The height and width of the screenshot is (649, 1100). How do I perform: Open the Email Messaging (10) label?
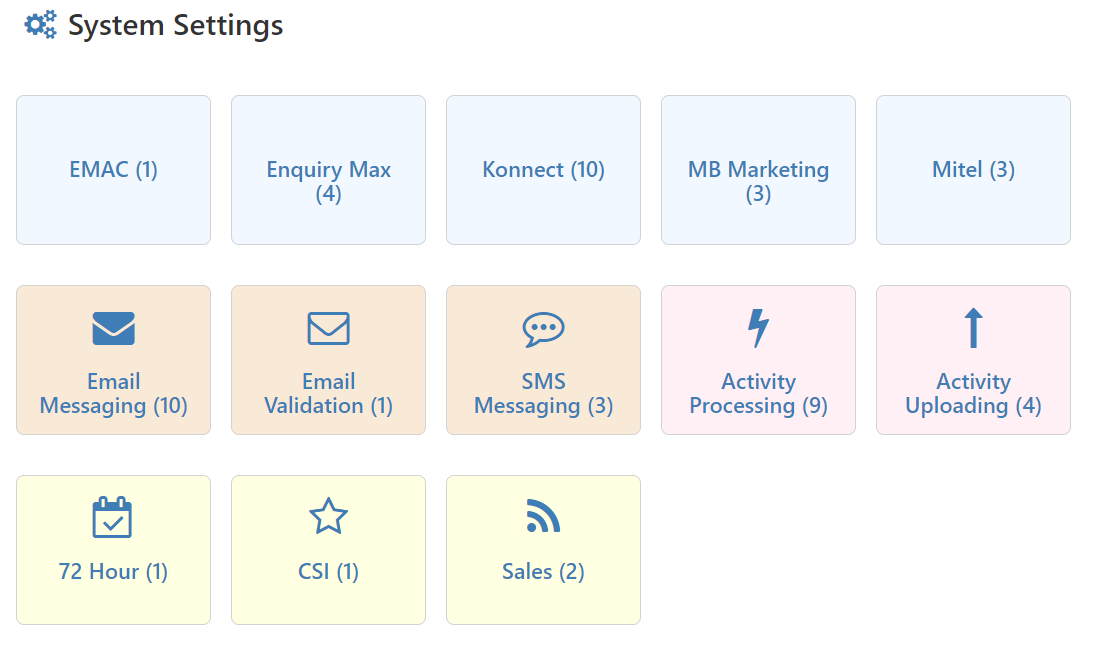[x=113, y=394]
